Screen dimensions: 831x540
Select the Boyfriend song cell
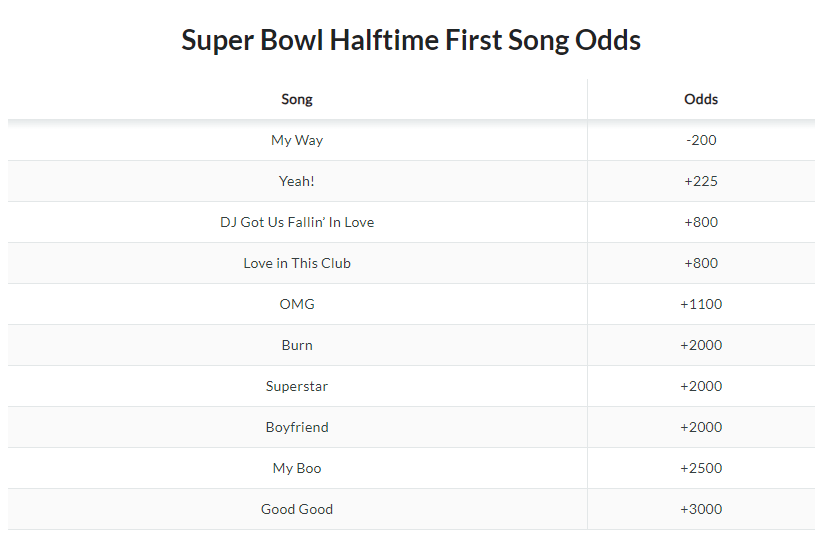click(x=297, y=427)
